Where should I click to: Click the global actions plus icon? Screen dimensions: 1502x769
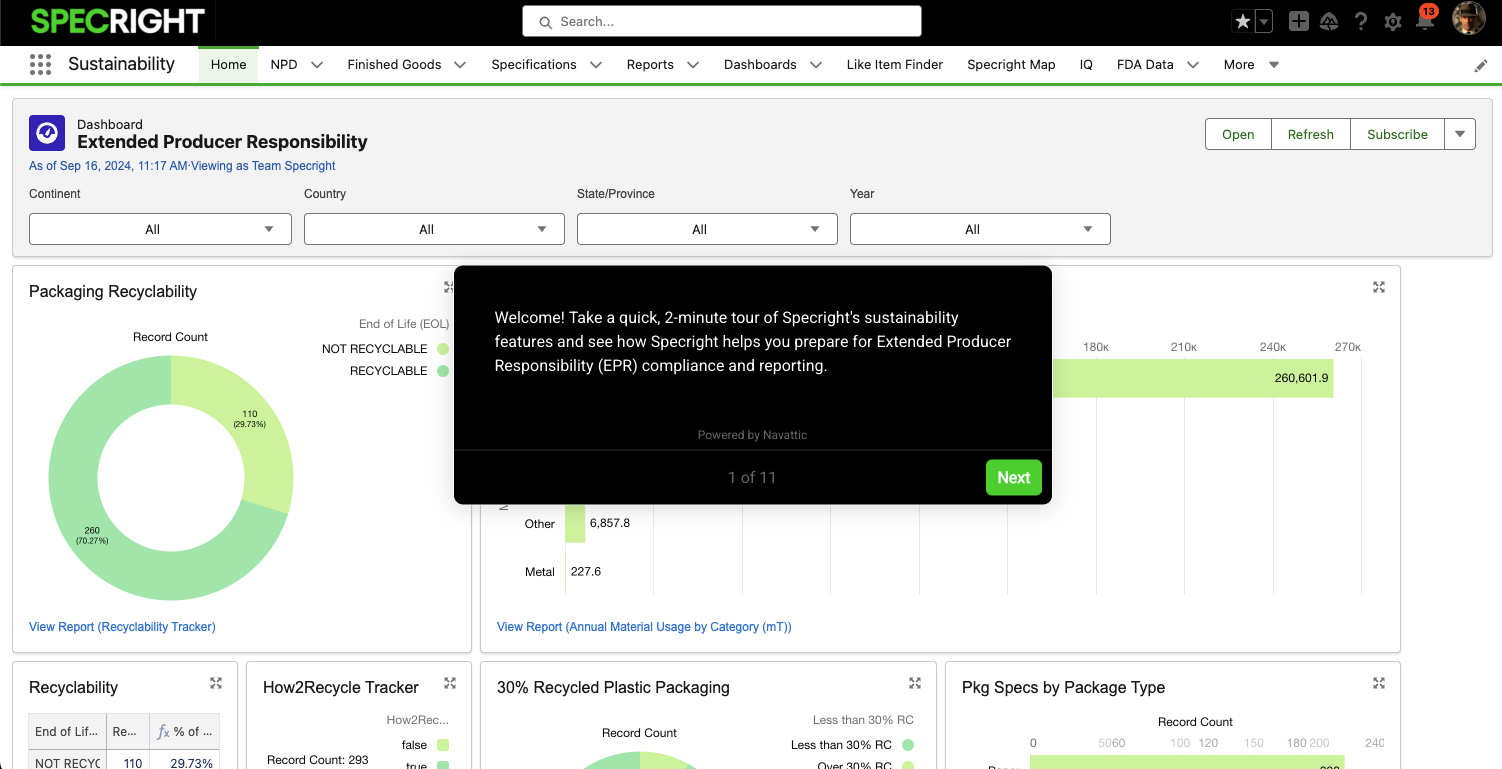(x=1298, y=21)
